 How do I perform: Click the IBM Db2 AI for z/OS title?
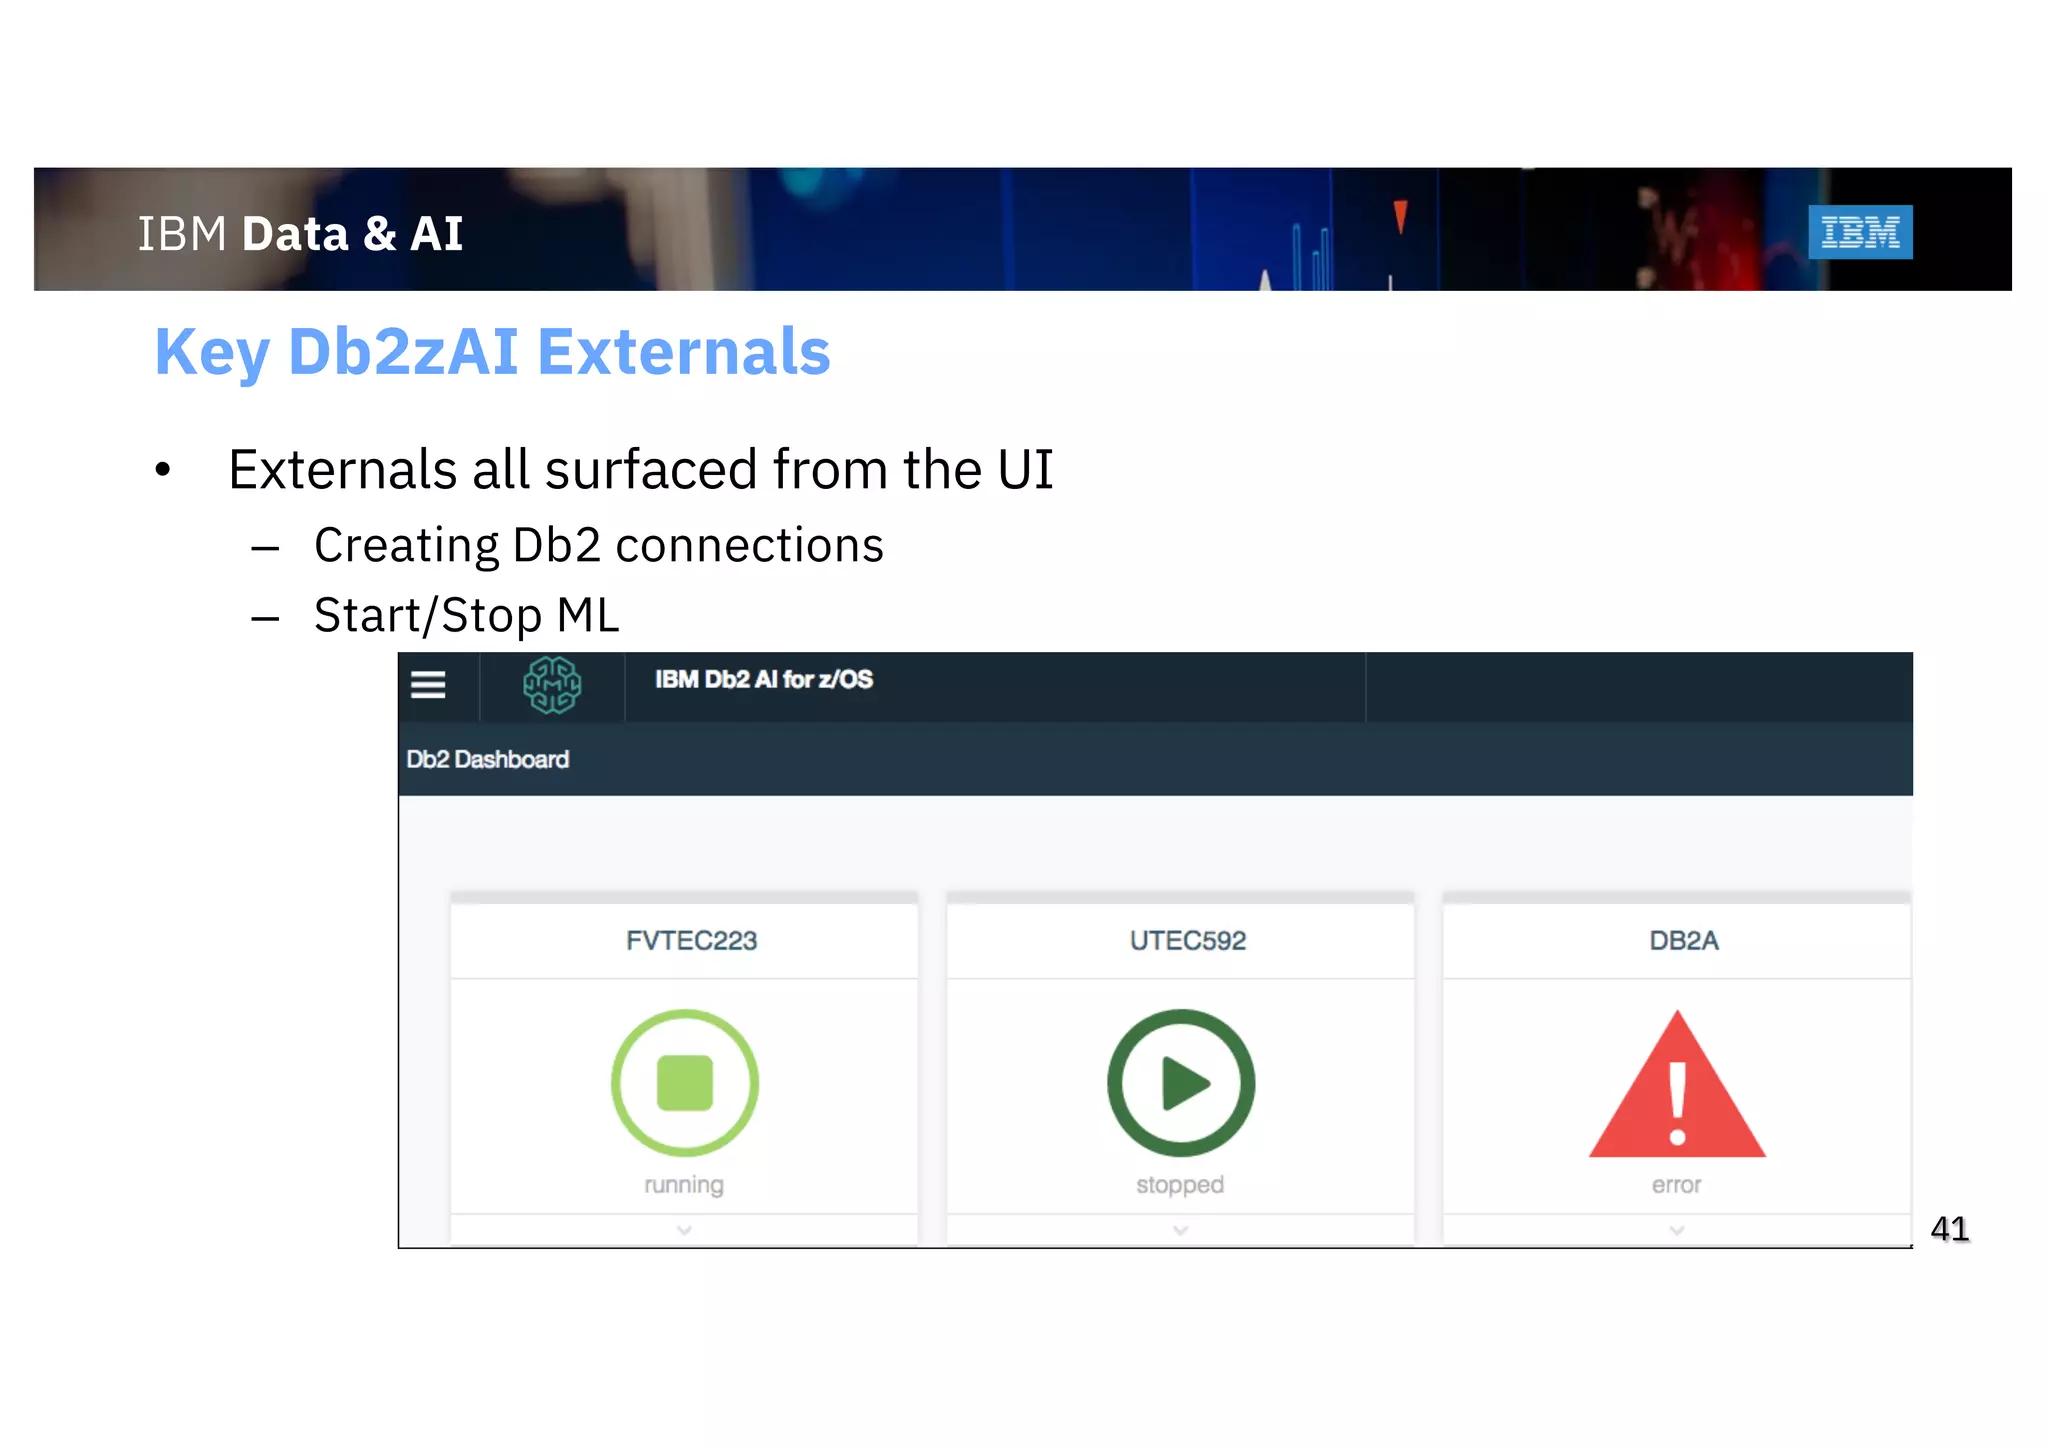click(764, 679)
